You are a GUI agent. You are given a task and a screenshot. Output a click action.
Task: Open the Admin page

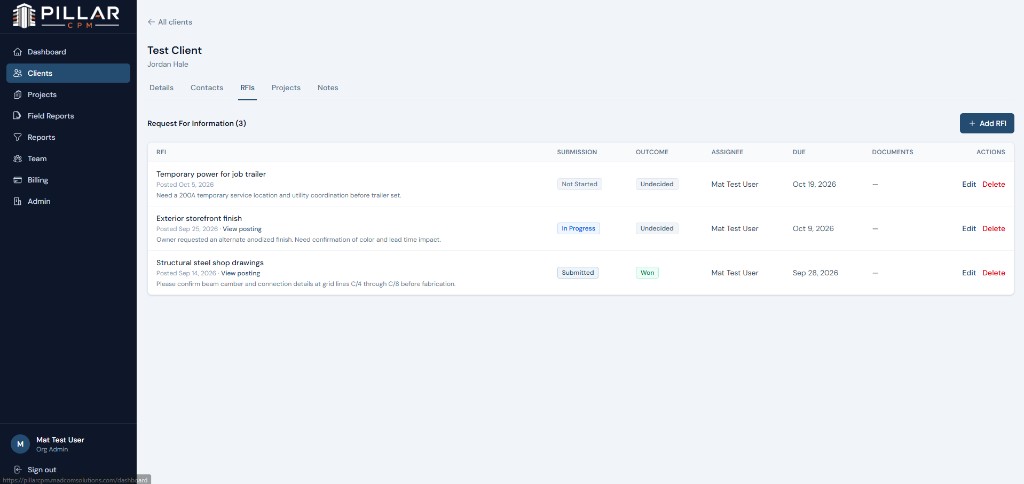[x=68, y=201]
